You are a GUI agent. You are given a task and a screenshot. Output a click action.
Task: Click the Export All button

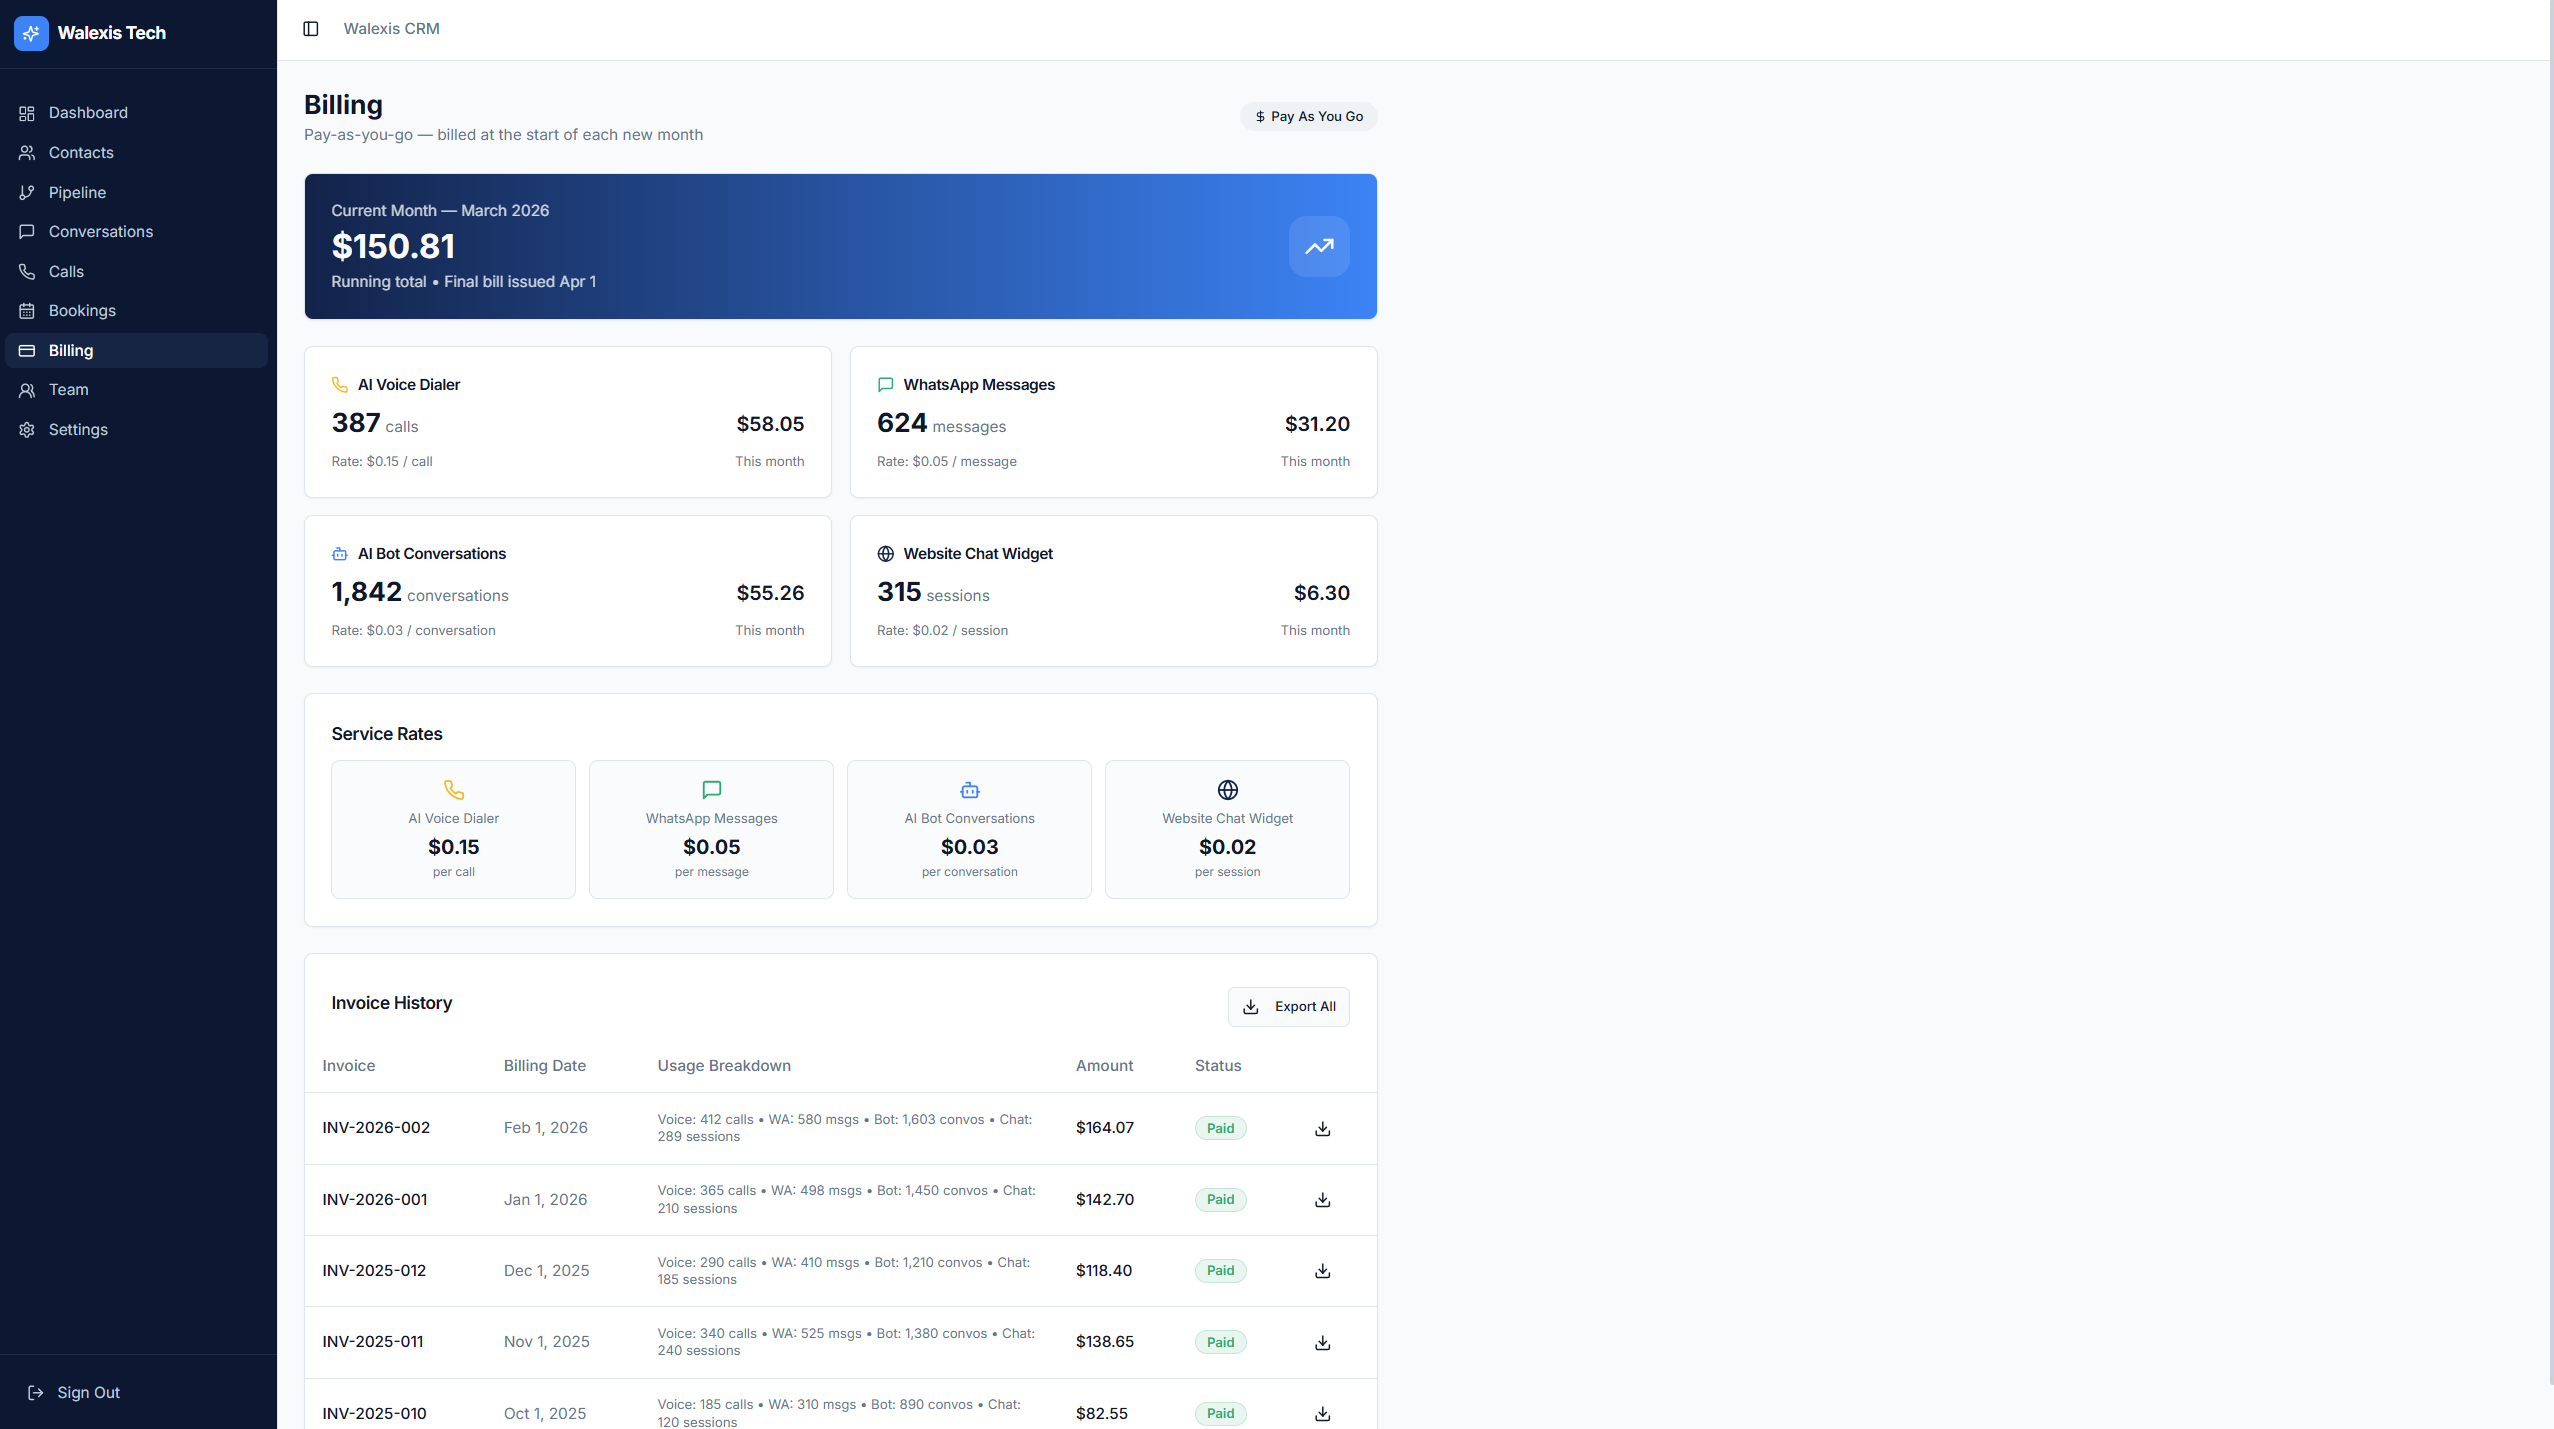pos(1288,1006)
